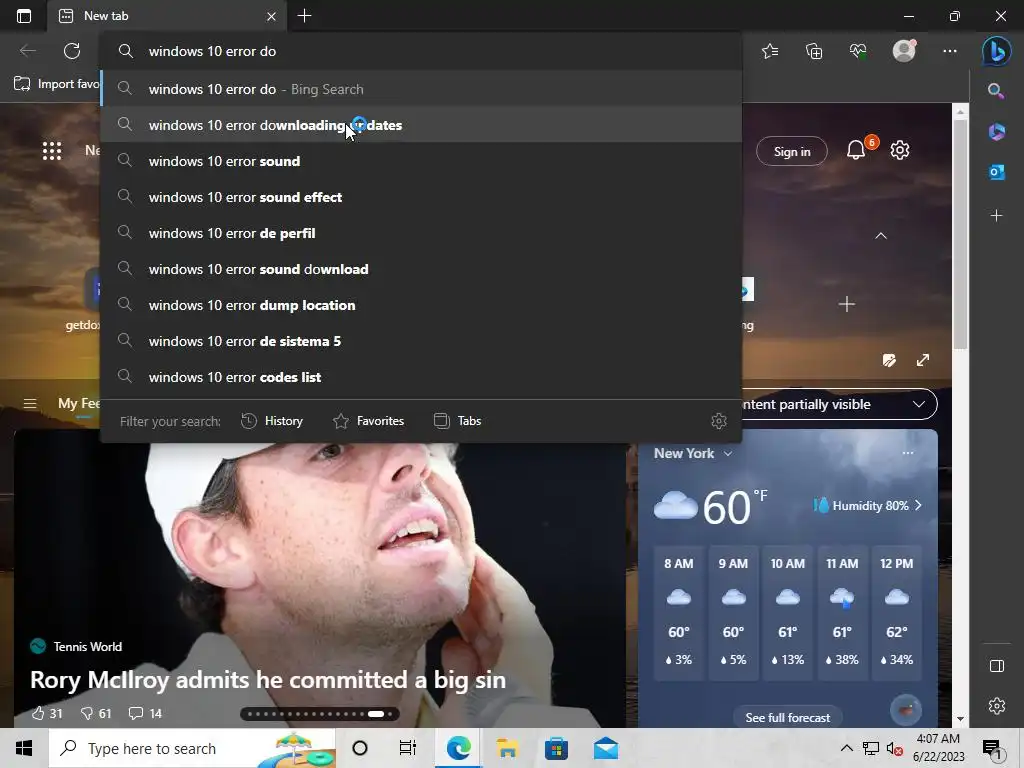
Task: Refresh the current page
Action: [72, 51]
